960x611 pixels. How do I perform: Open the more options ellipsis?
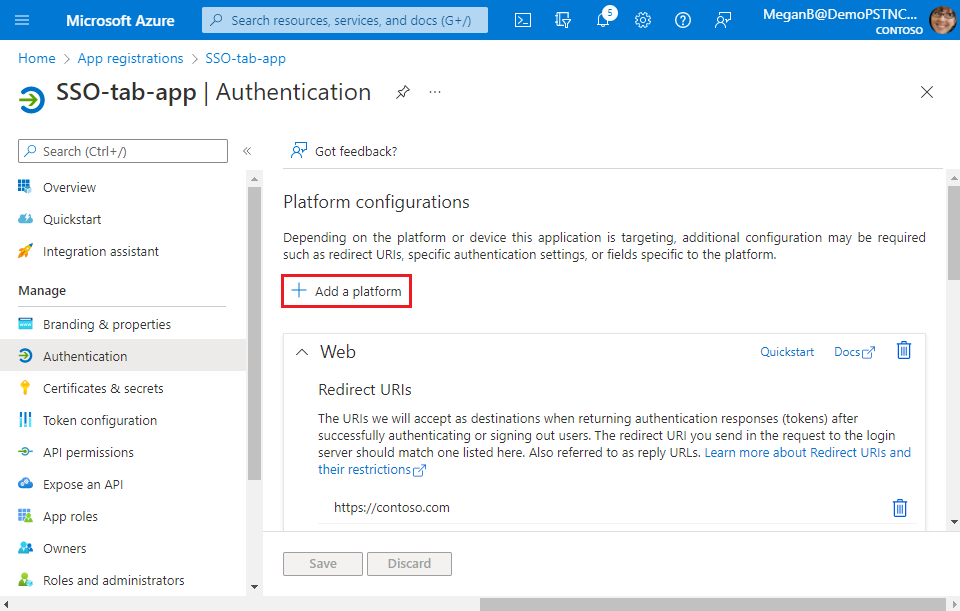pyautogui.click(x=434, y=92)
